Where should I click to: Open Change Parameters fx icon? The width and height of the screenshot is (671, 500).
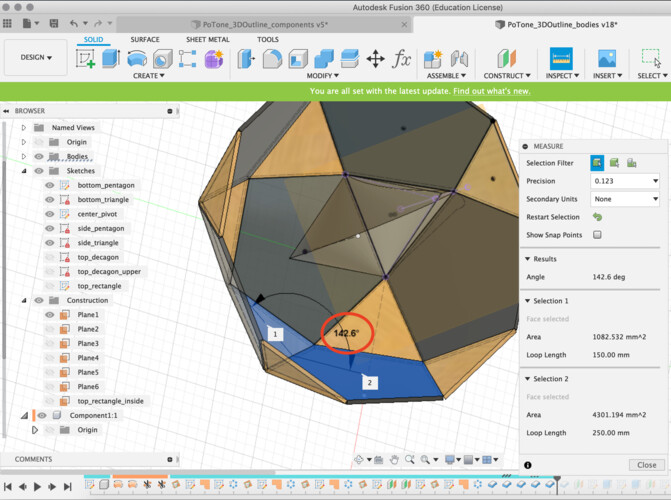401,59
